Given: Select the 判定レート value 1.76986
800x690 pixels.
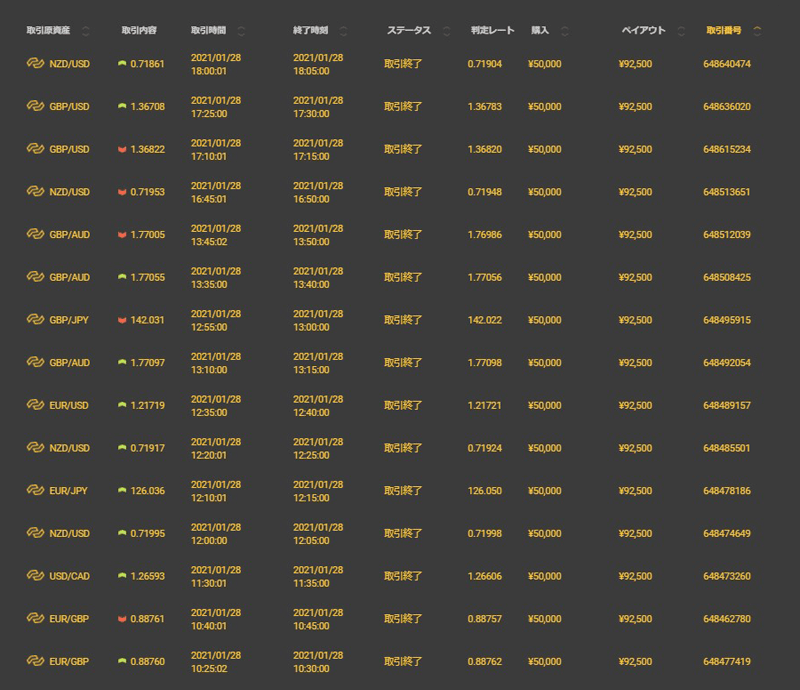Looking at the screenshot, I should tap(486, 235).
